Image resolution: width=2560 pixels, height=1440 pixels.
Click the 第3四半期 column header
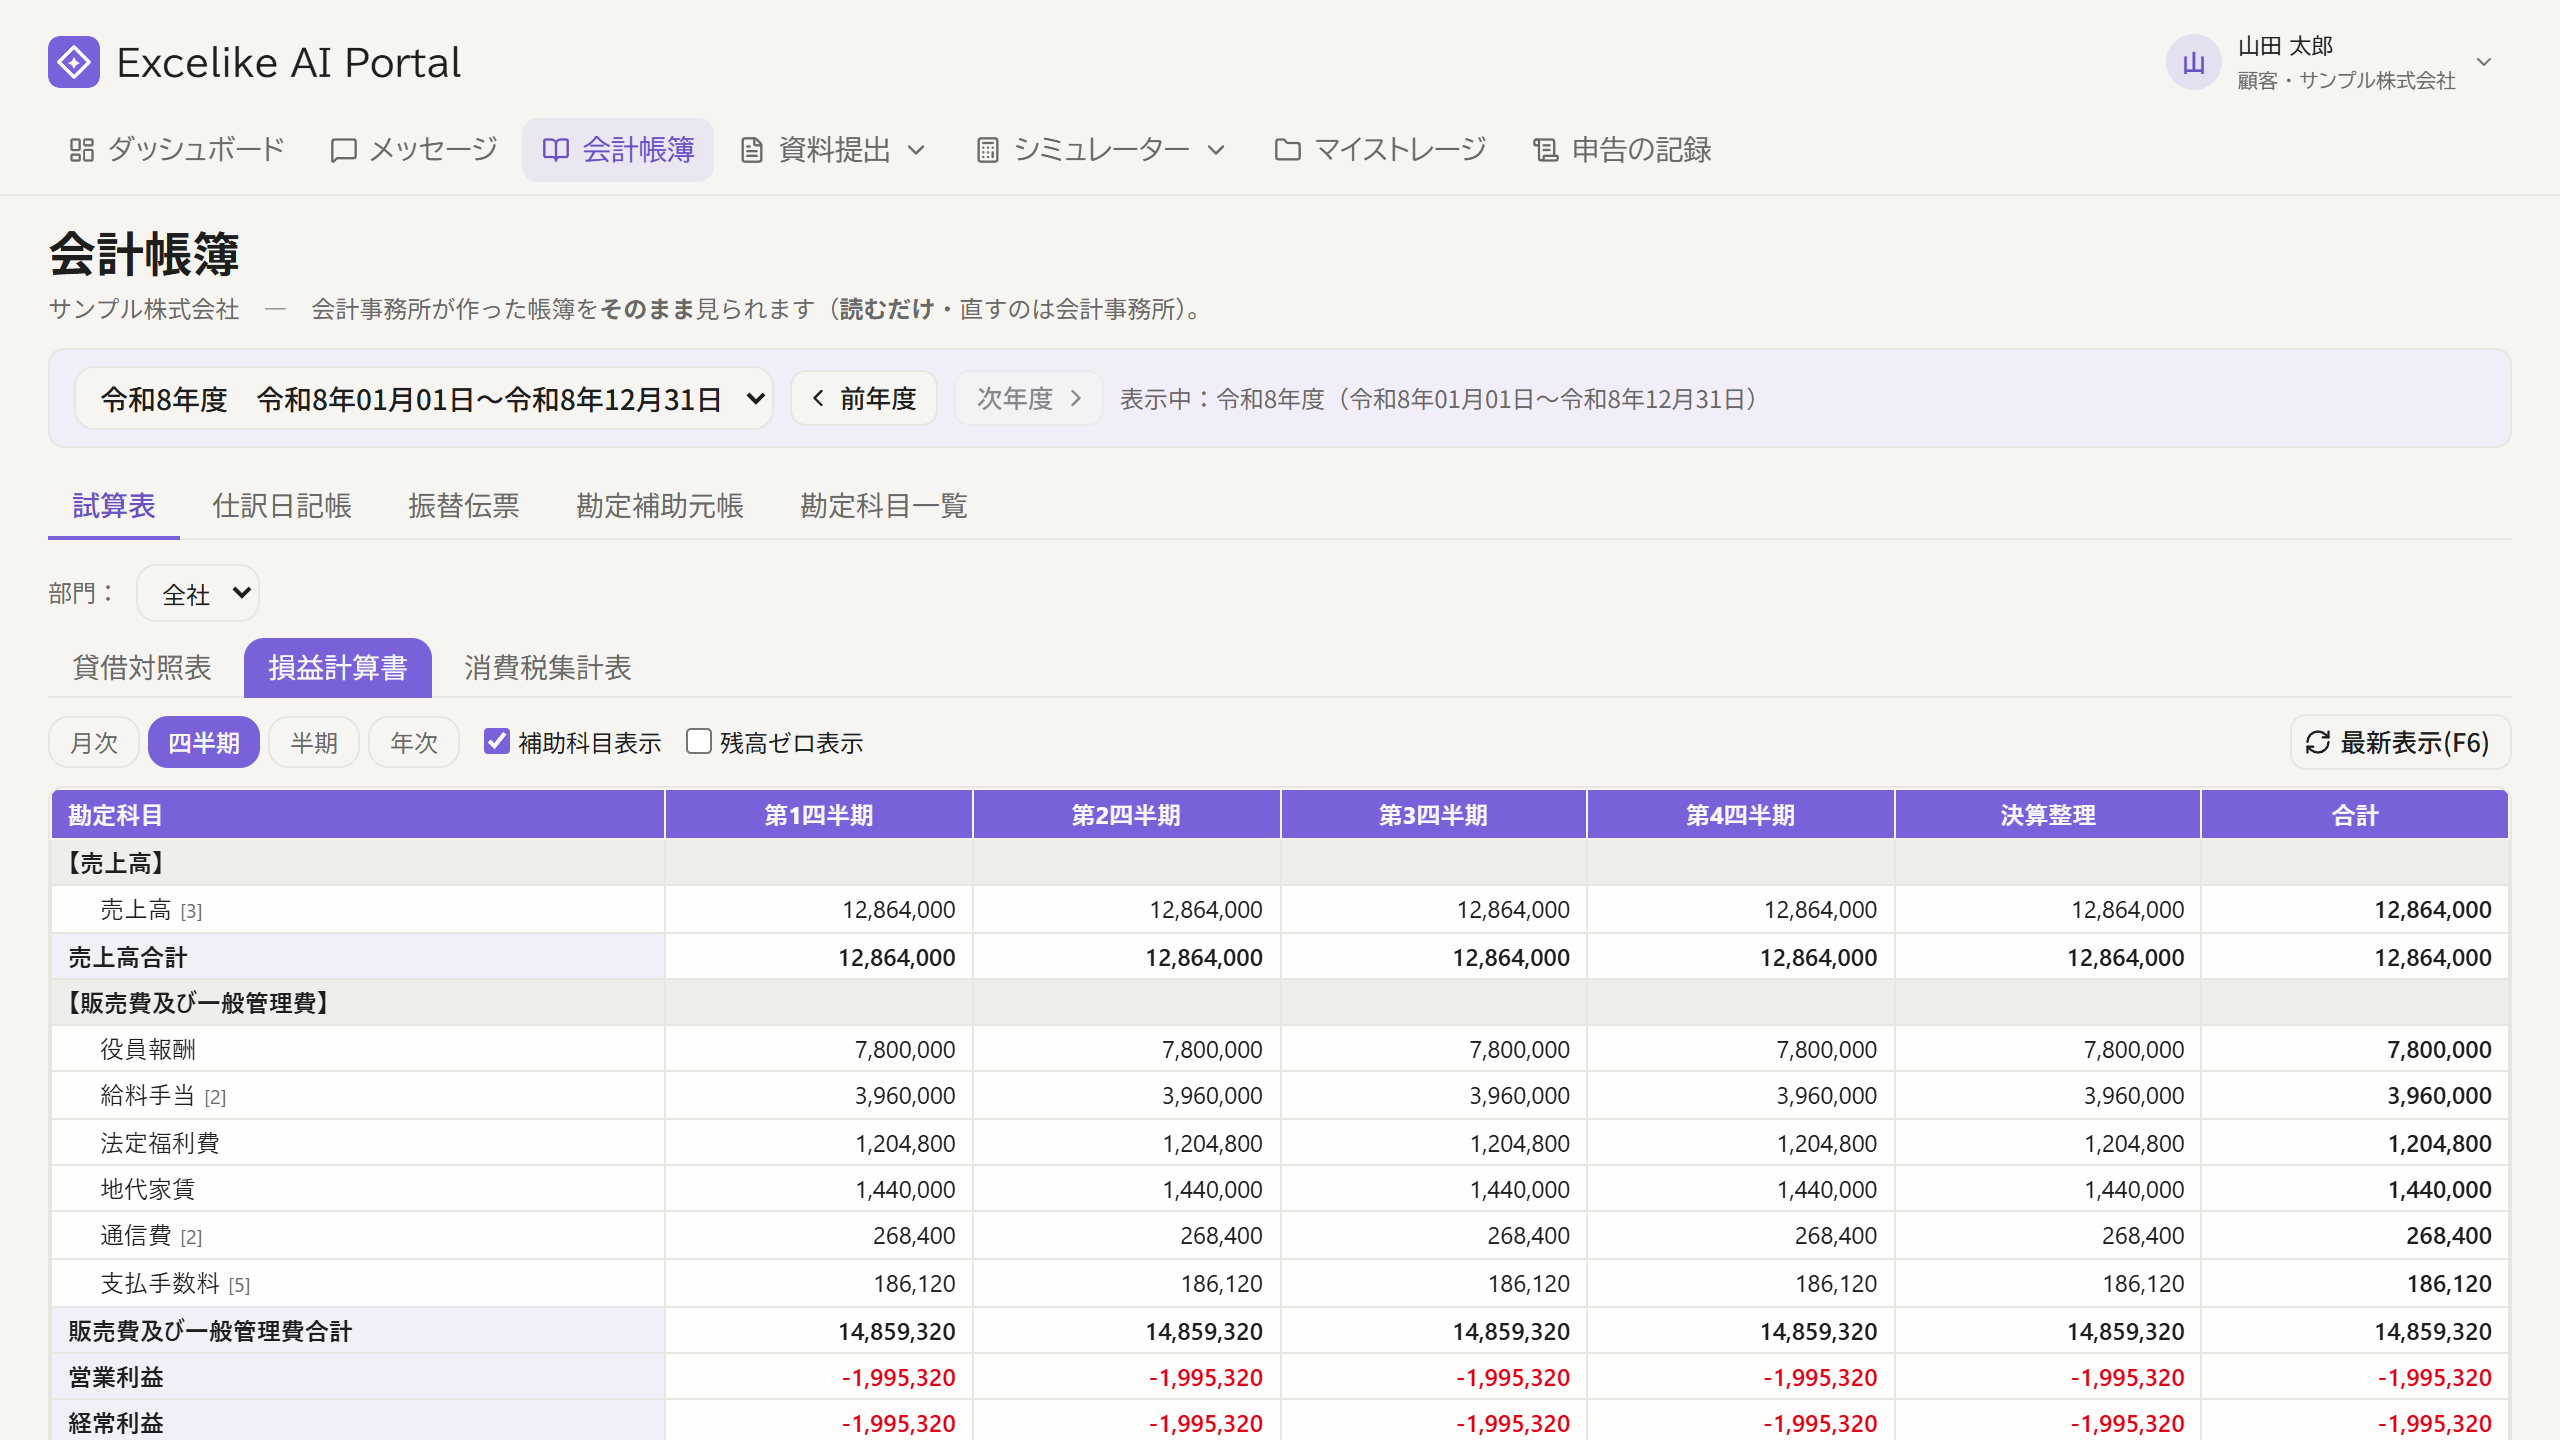[1433, 815]
